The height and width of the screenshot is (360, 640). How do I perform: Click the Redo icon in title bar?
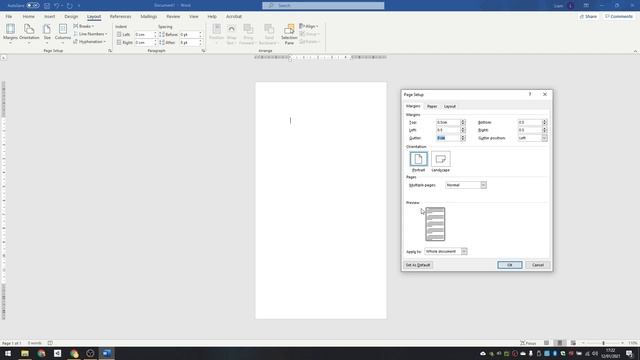point(69,5)
